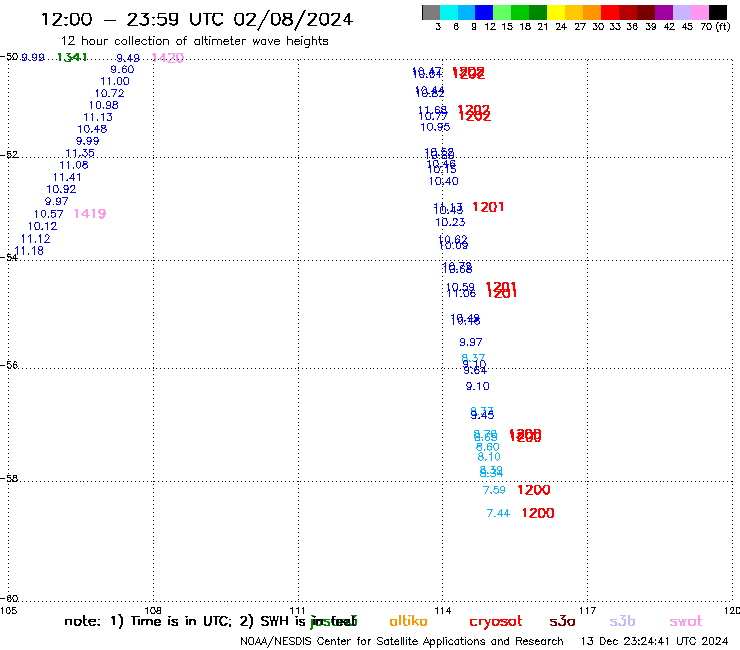Viewport: 740px width, 650px height.
Task: Click the green time label '1341'
Action: [x=72, y=57]
